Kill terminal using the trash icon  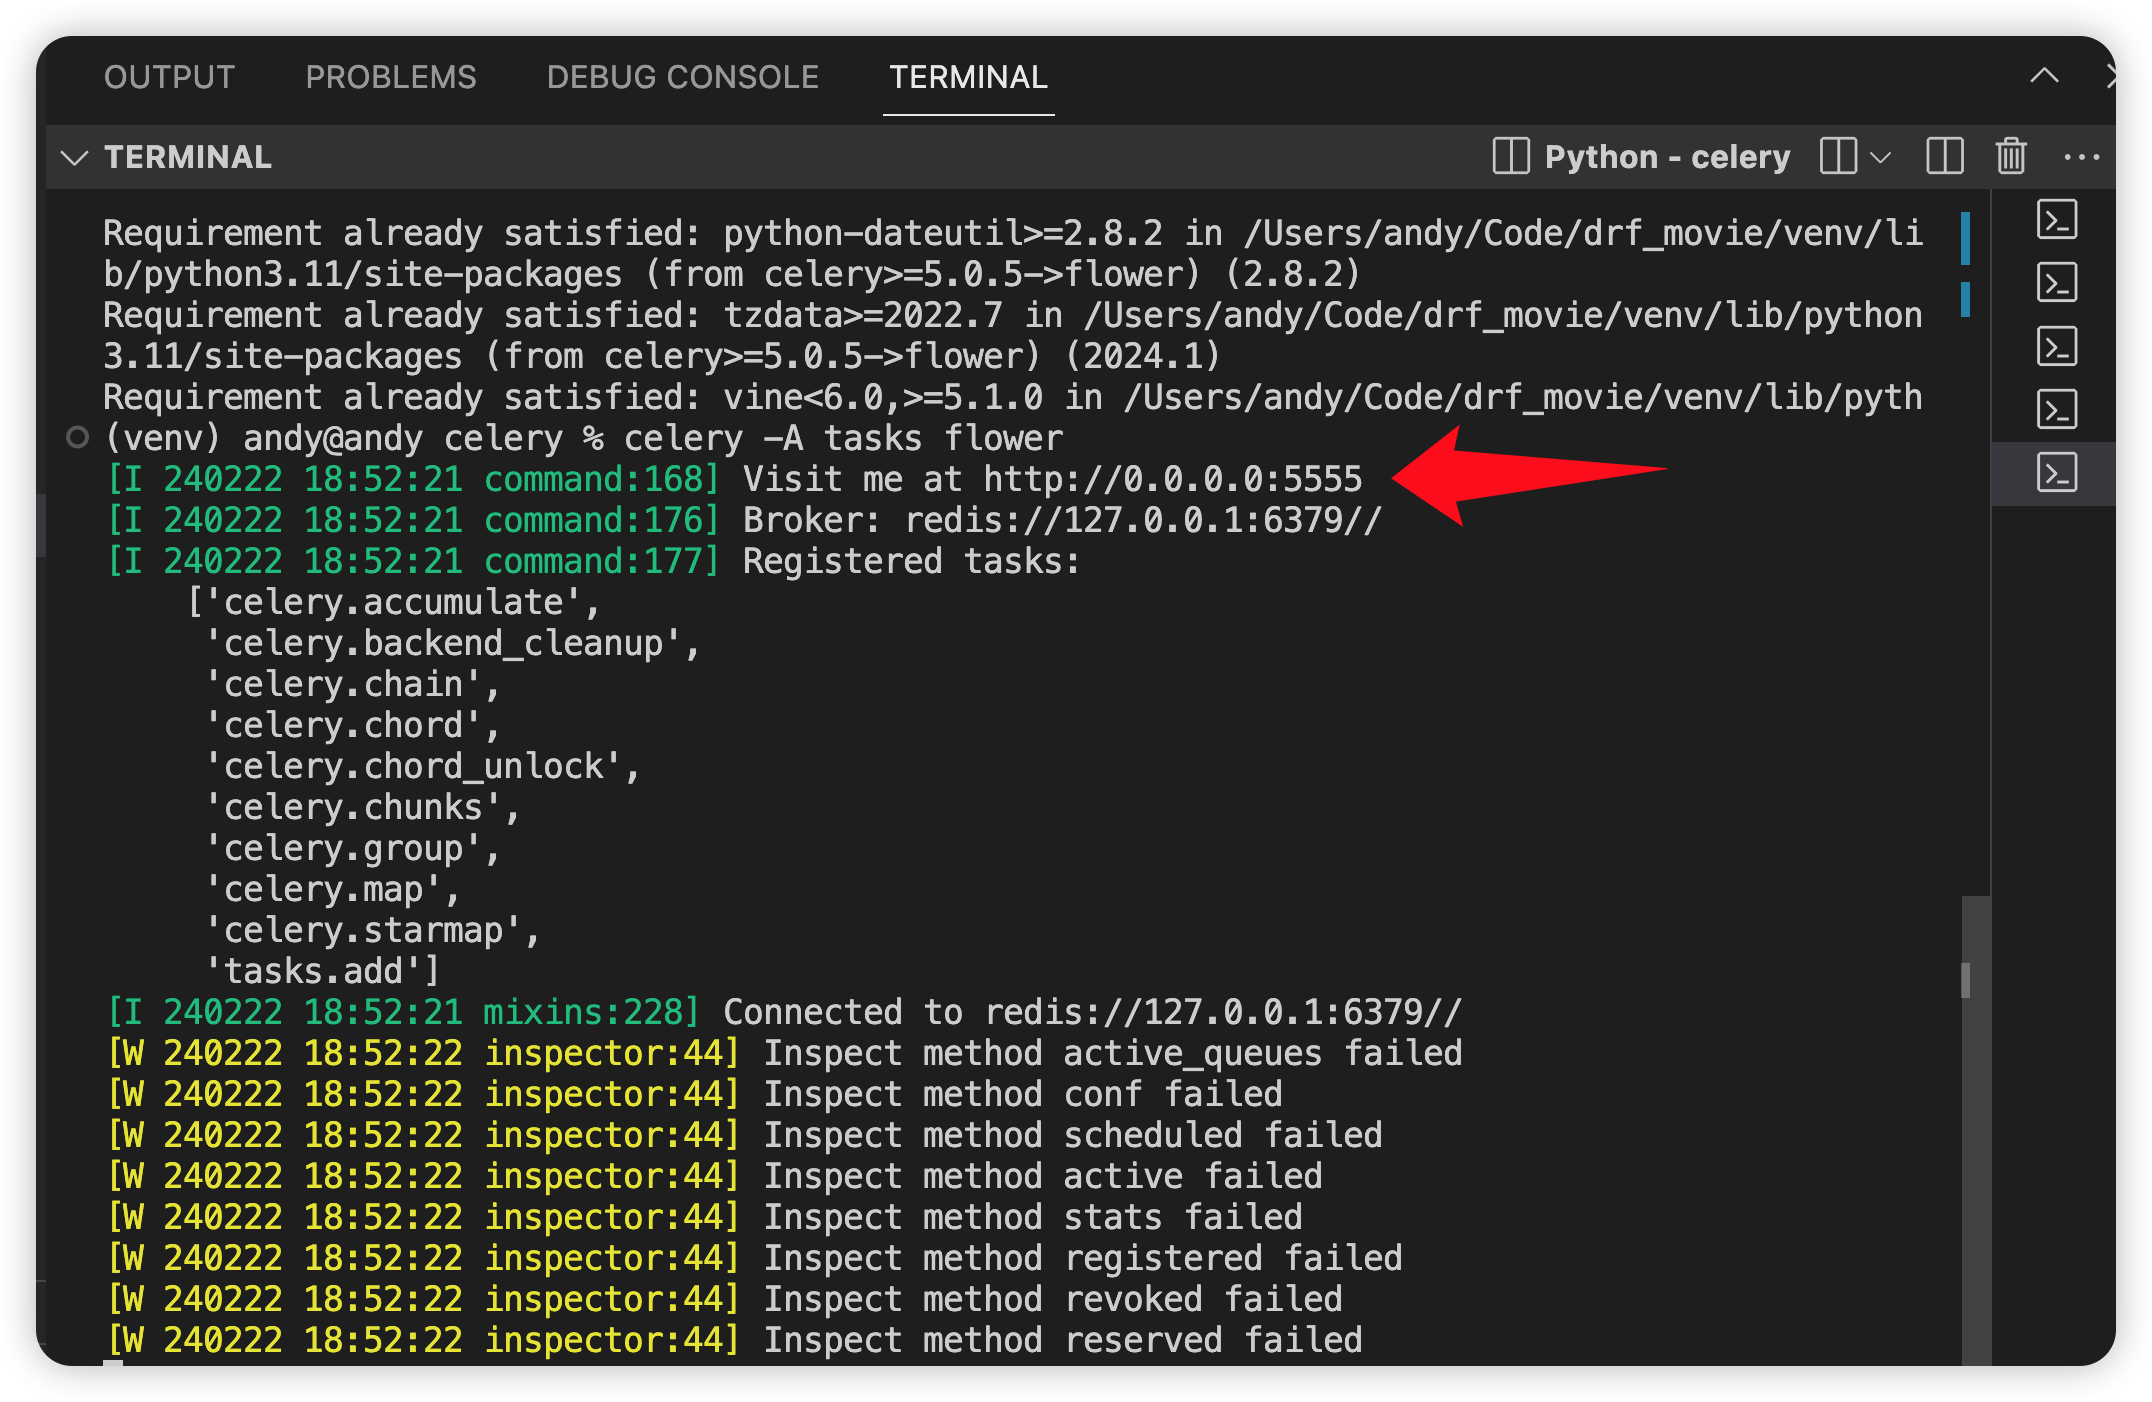coord(2010,157)
